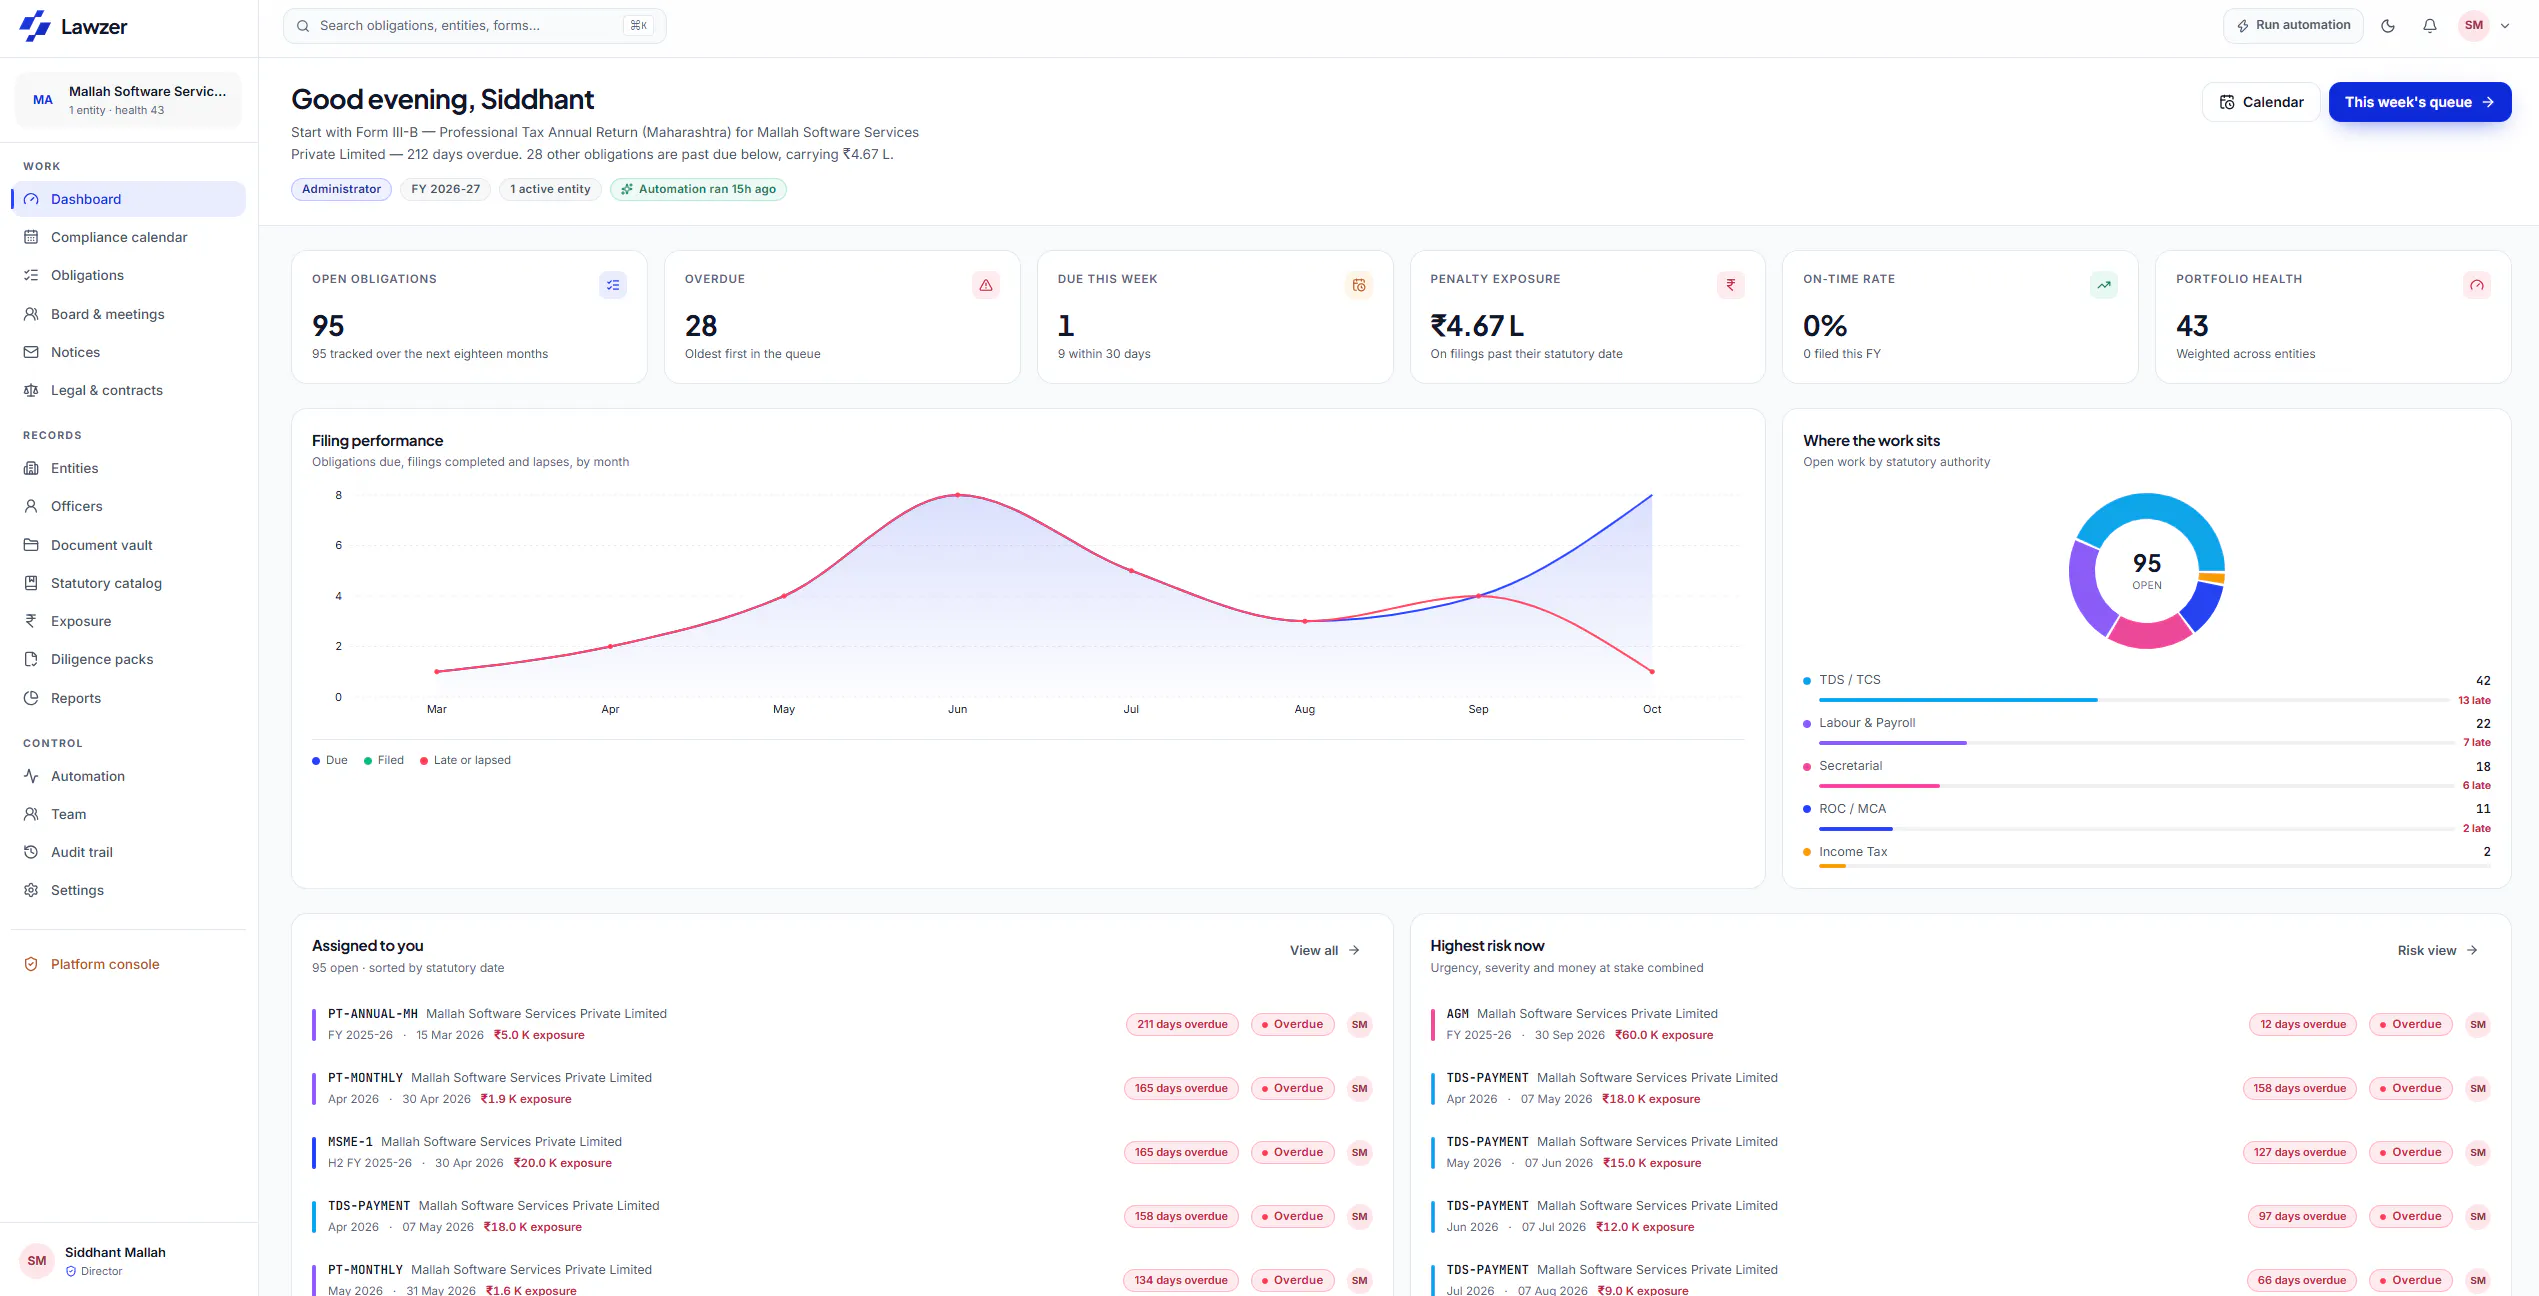Open Risk view link
Image resolution: width=2539 pixels, height=1296 pixels.
pyautogui.click(x=2437, y=950)
